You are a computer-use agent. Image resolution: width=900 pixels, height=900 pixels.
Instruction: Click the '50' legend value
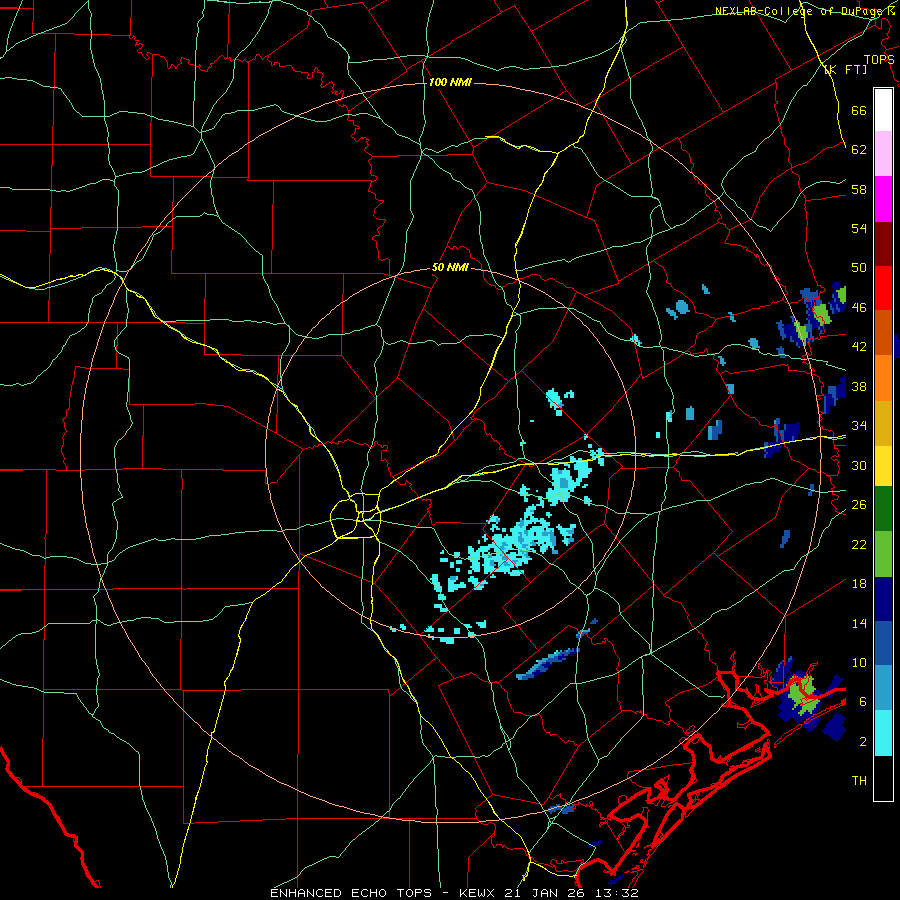coord(859,268)
